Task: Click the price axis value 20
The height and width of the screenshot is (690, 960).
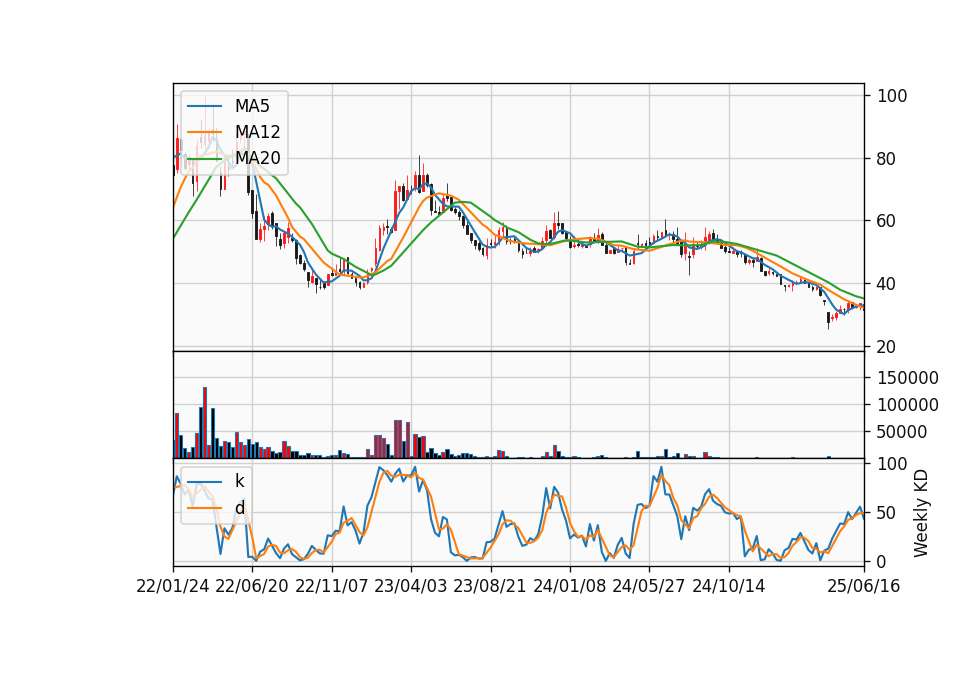Action: (888, 347)
